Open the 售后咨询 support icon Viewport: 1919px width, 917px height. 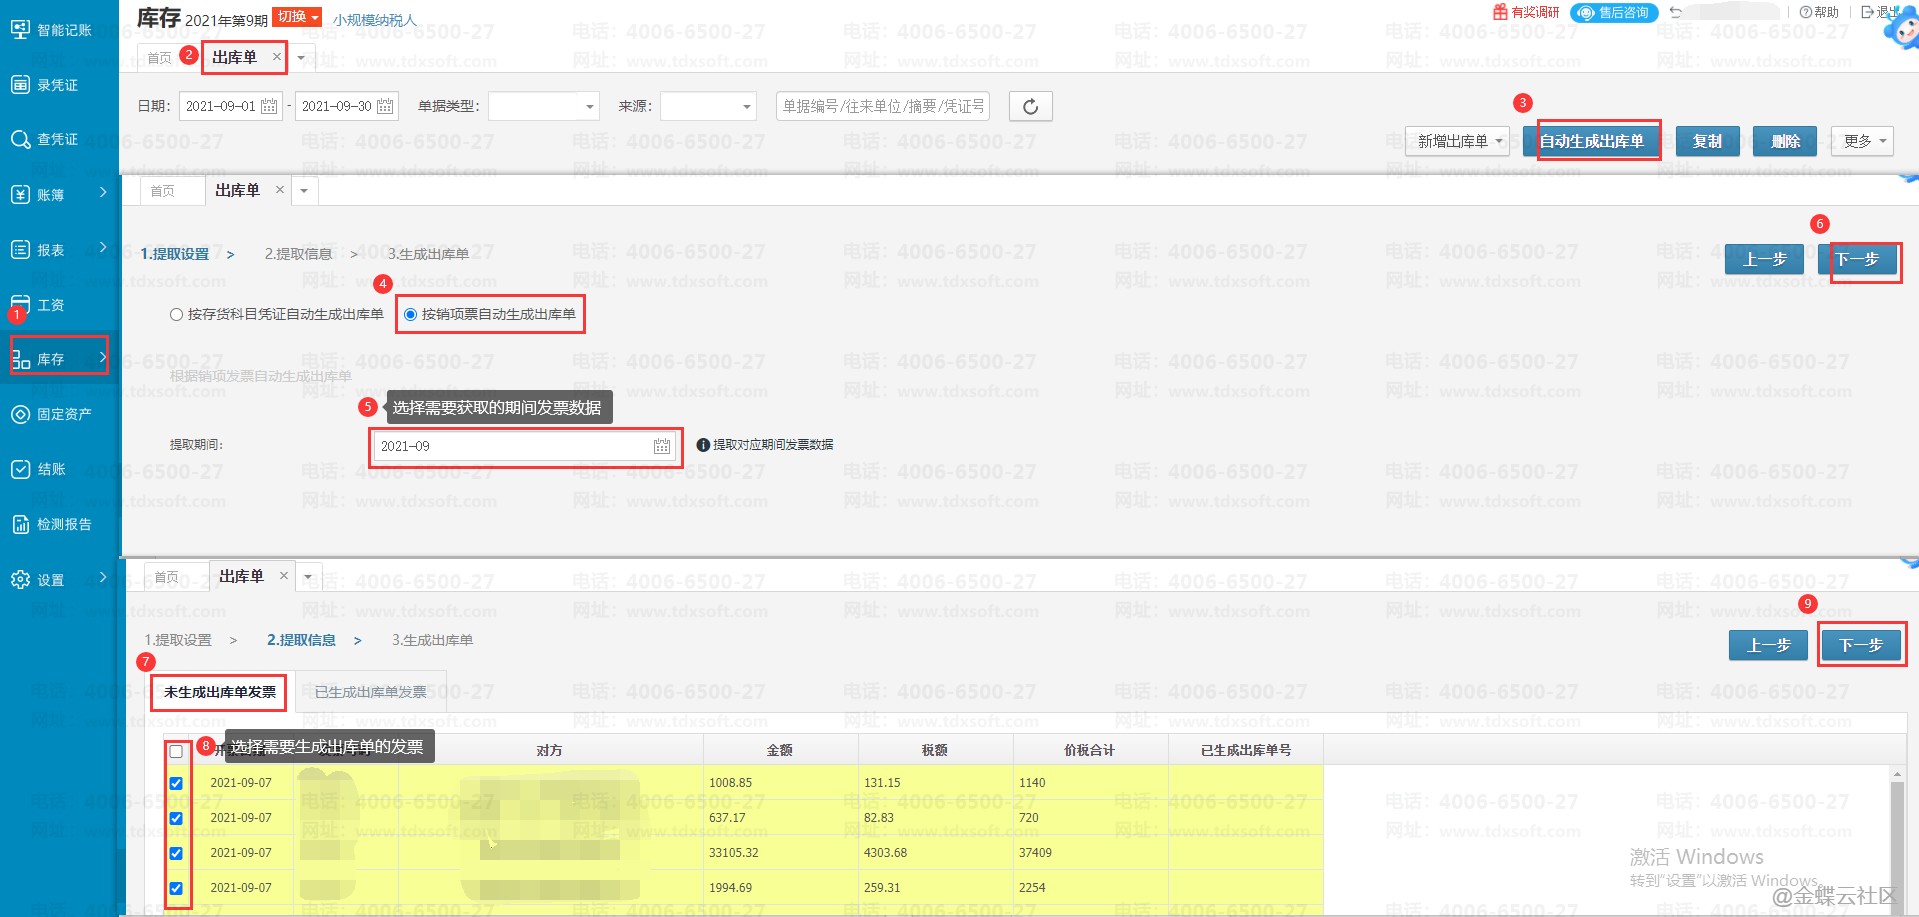click(1586, 13)
